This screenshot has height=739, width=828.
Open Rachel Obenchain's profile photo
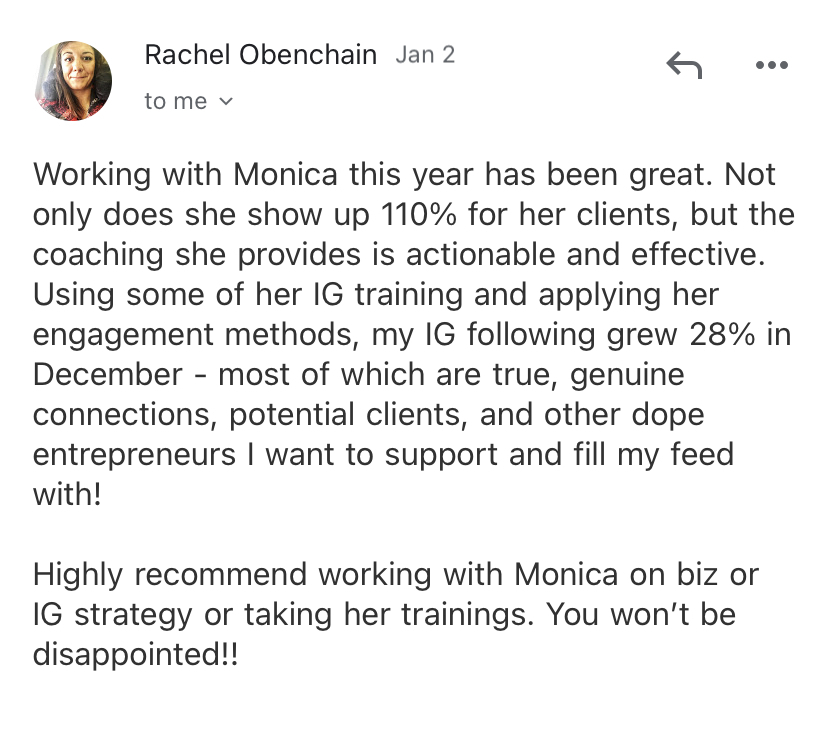(73, 81)
